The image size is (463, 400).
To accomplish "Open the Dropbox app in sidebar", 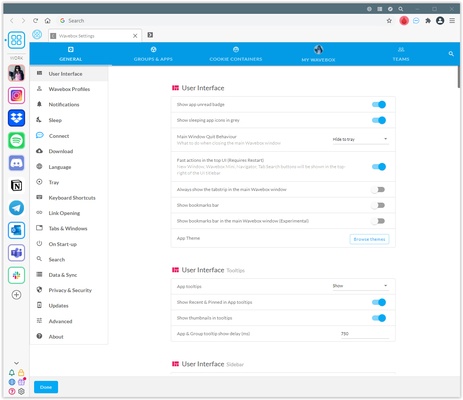I will (x=16, y=118).
